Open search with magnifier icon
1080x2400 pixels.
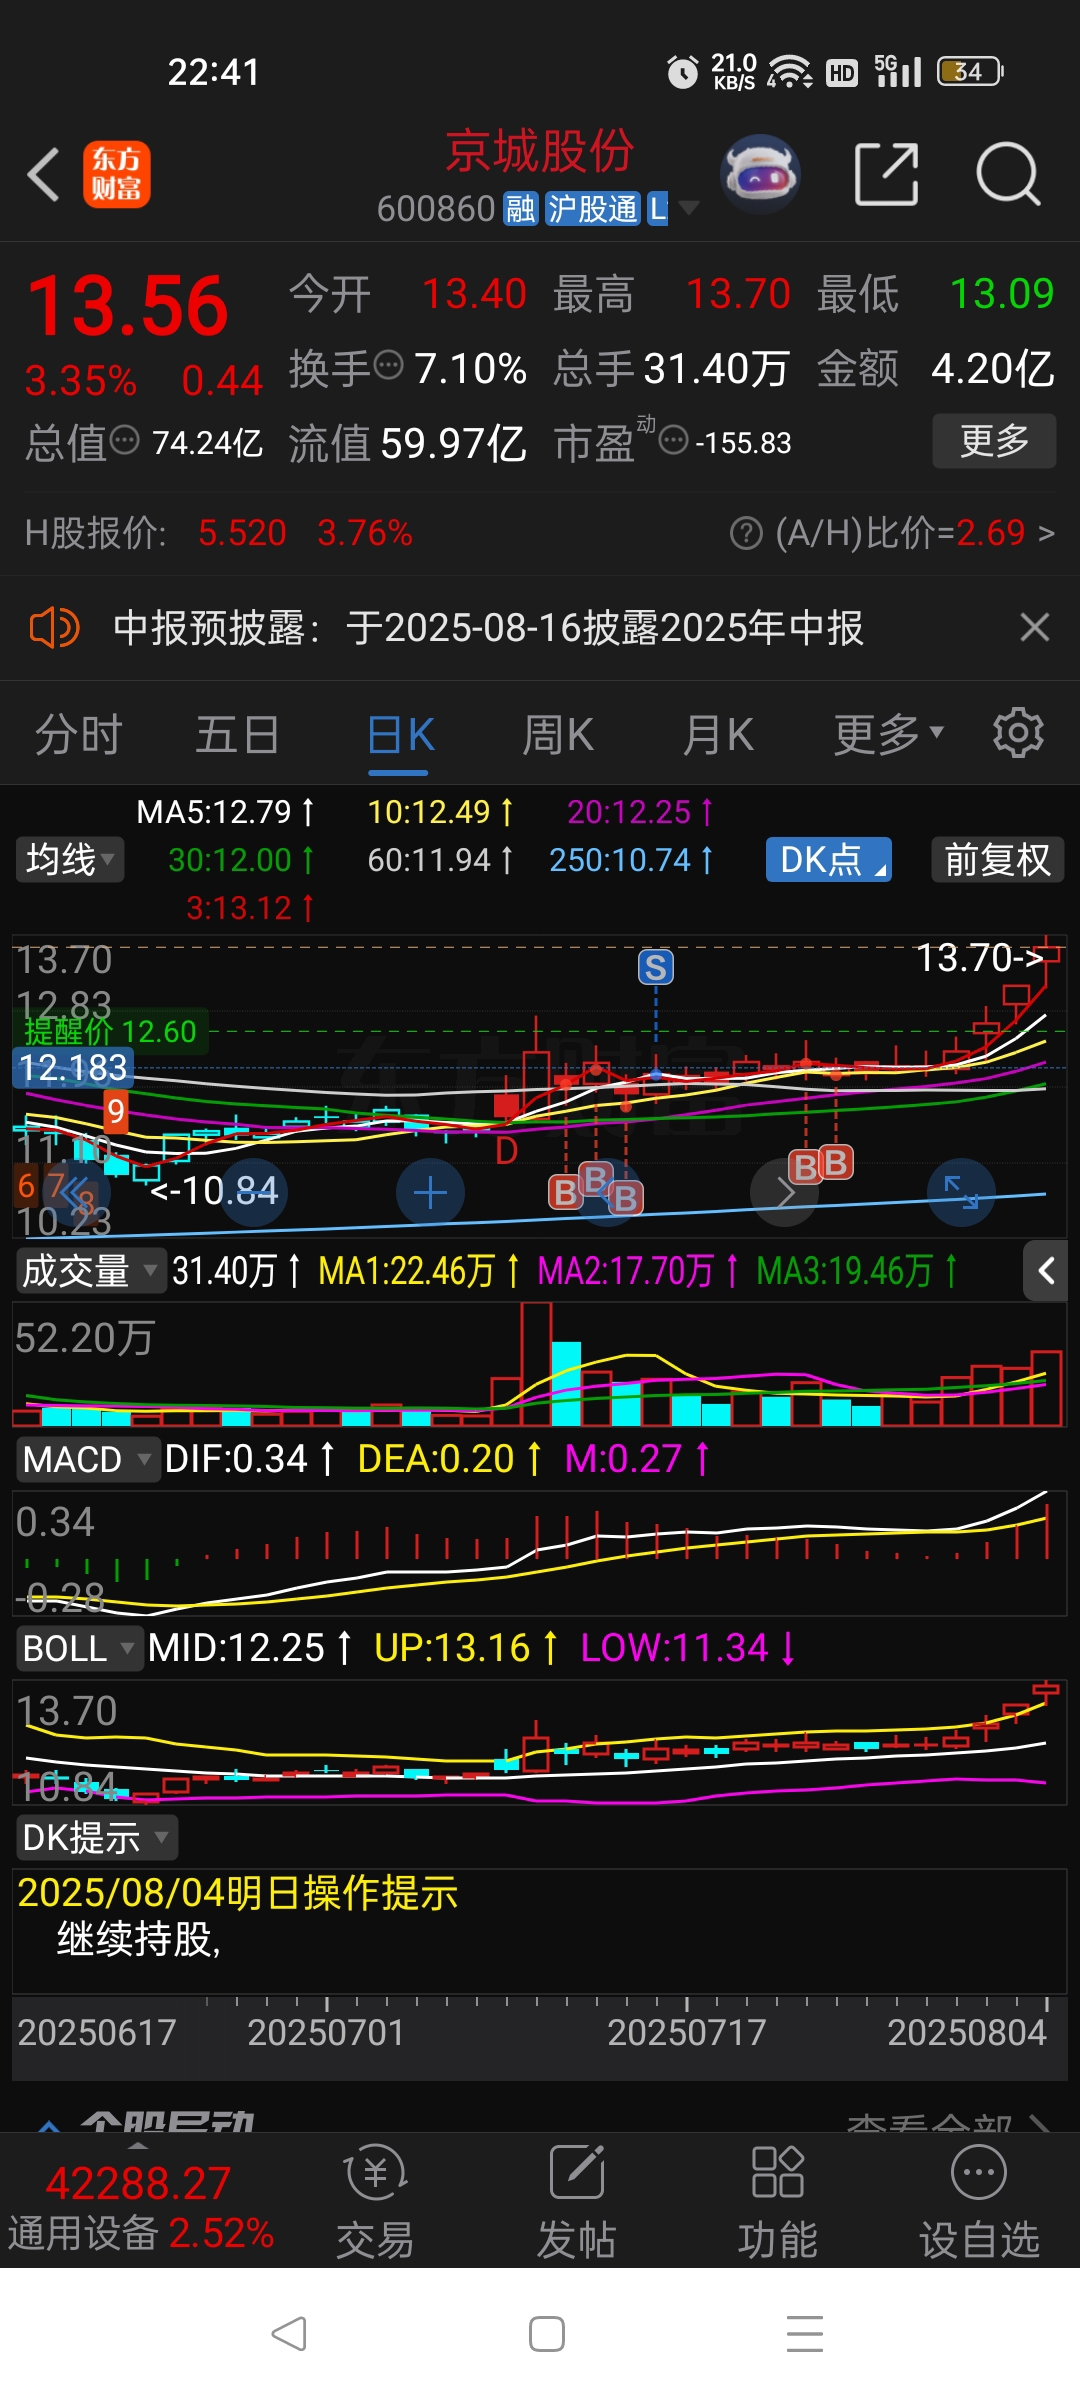tap(1008, 174)
